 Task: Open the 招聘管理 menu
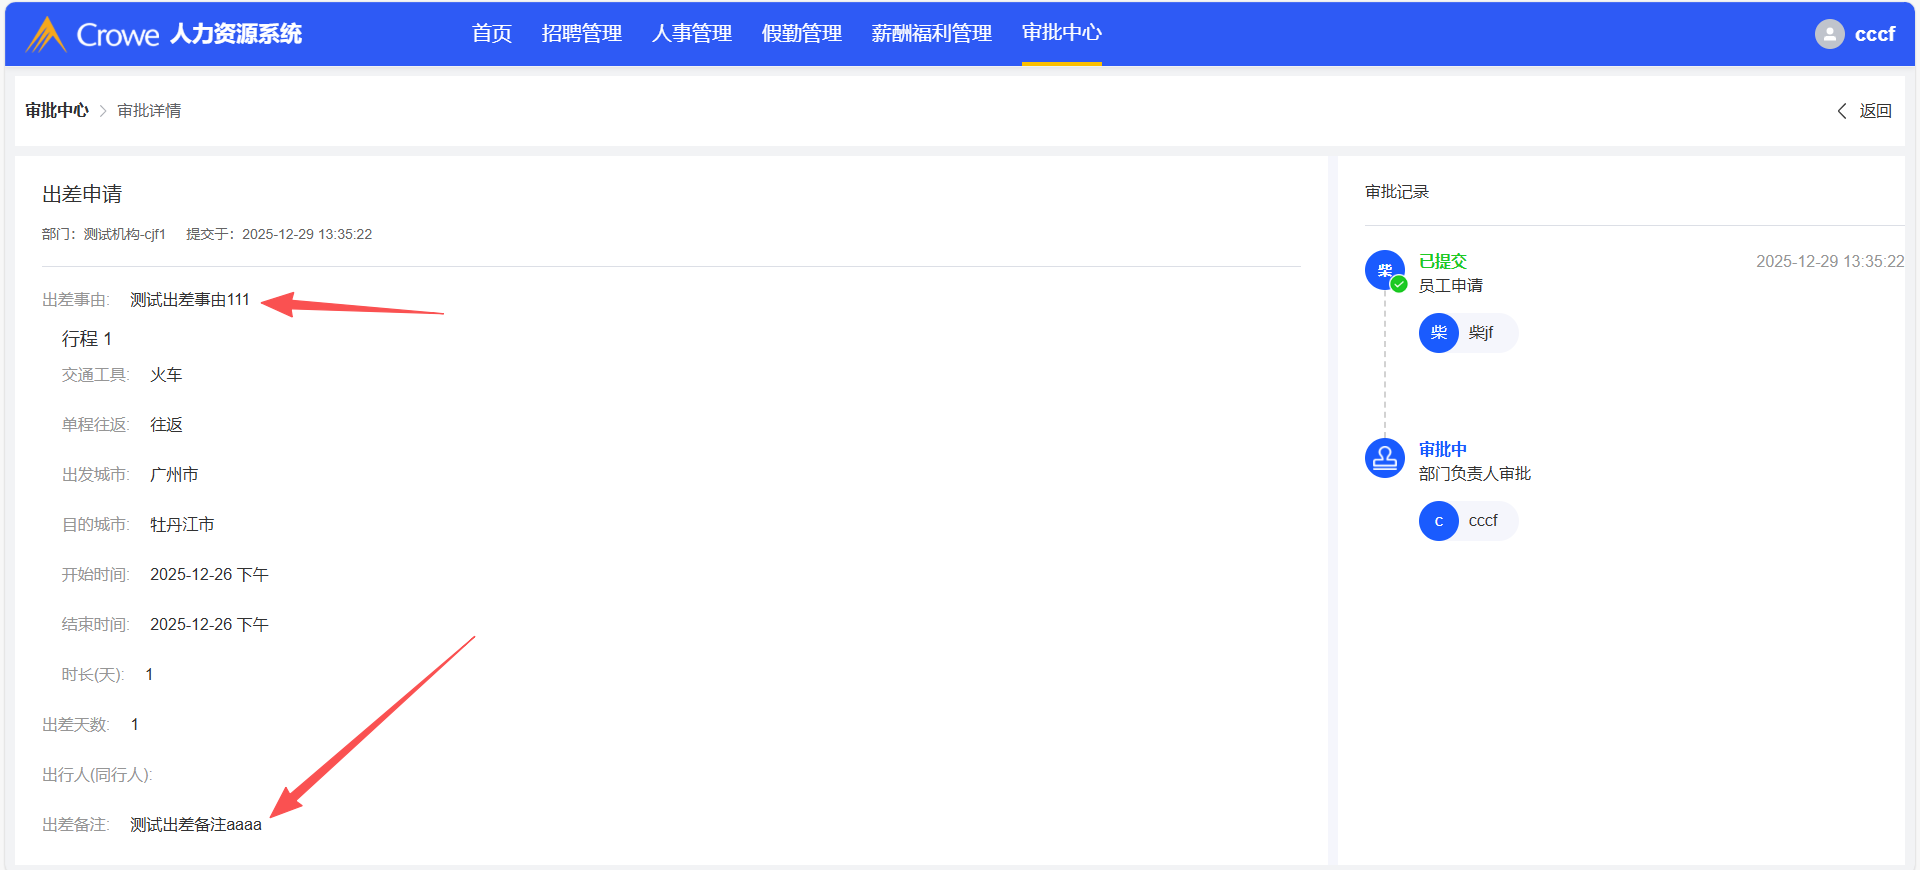[582, 33]
